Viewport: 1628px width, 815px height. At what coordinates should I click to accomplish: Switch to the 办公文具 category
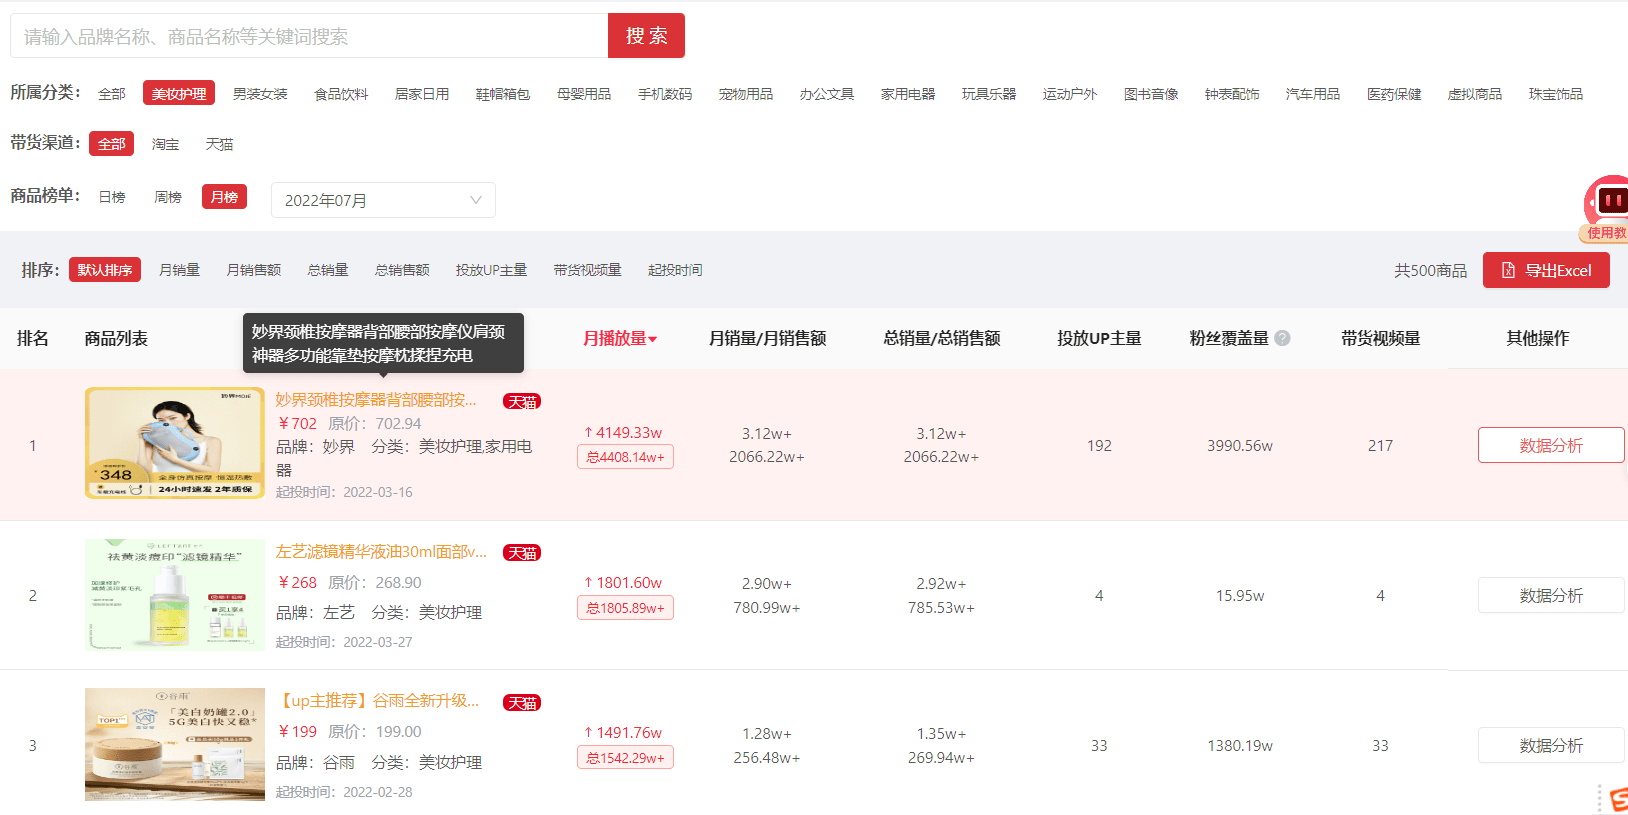[x=827, y=94]
